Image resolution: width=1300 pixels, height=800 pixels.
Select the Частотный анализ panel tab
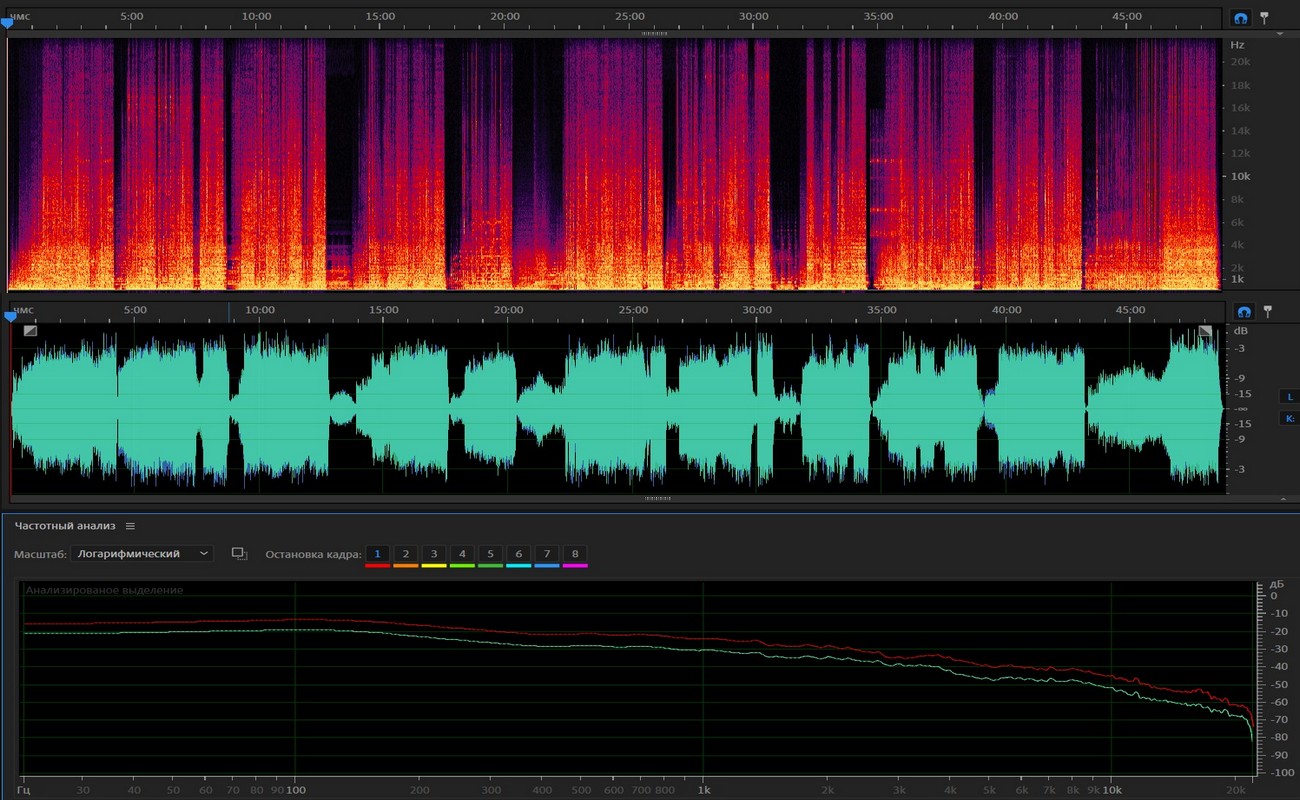tap(65, 526)
